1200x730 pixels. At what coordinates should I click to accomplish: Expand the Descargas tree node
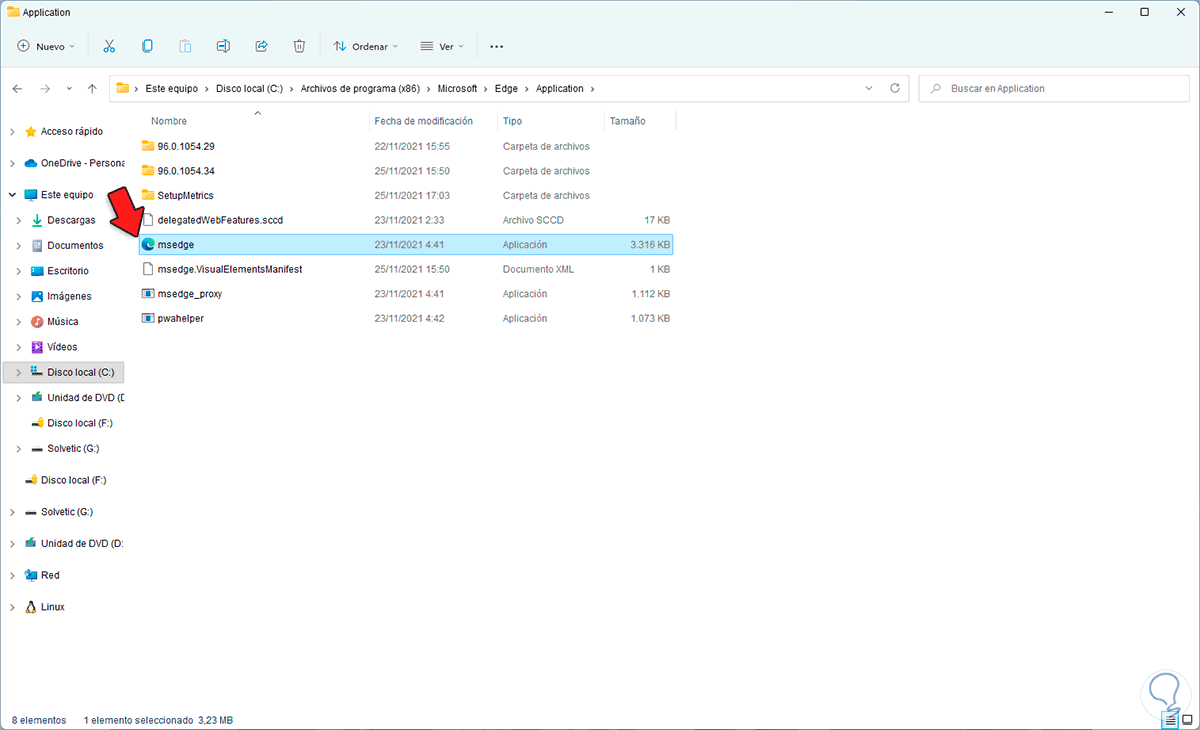[x=18, y=220]
